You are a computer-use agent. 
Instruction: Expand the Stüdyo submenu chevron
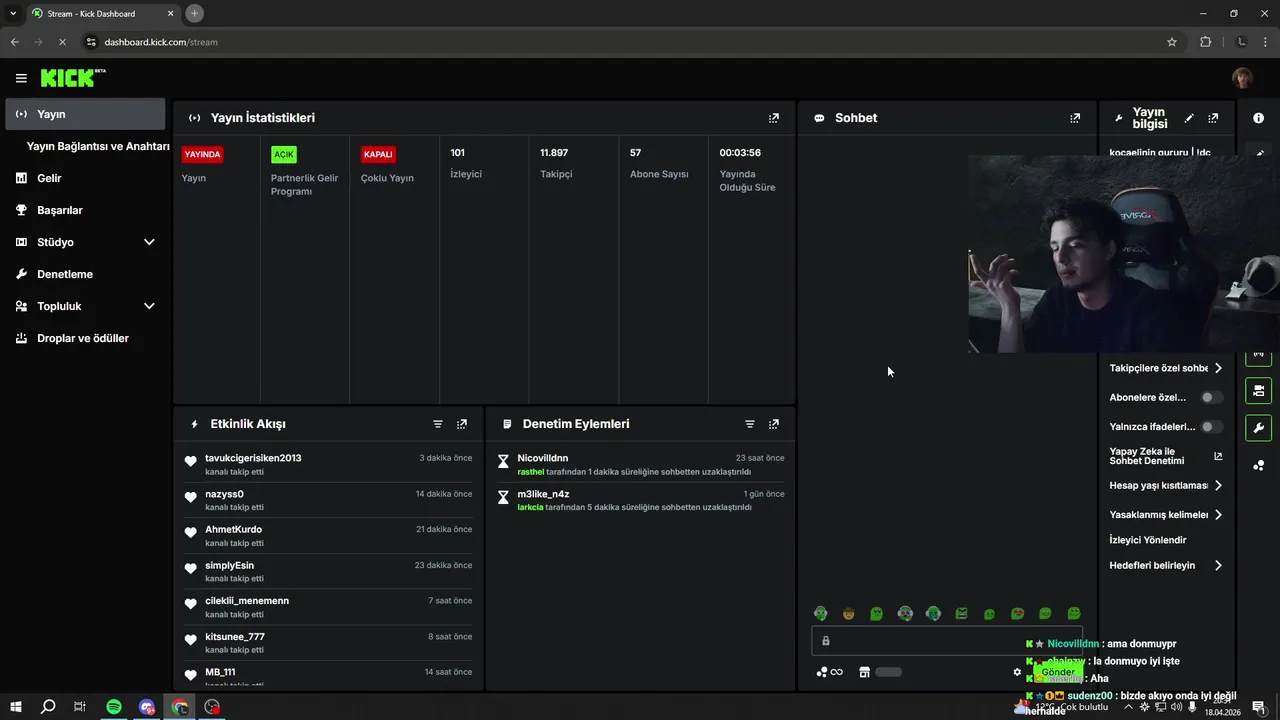pos(149,242)
